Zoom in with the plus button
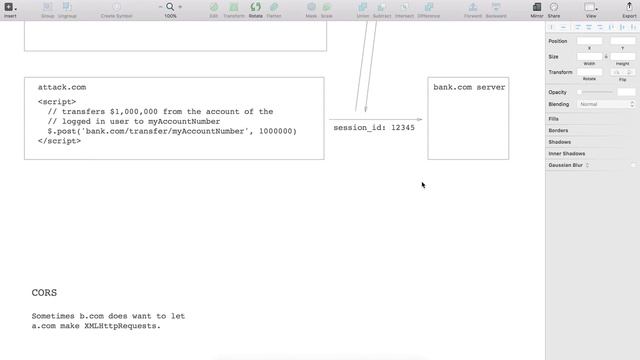 (180, 7)
